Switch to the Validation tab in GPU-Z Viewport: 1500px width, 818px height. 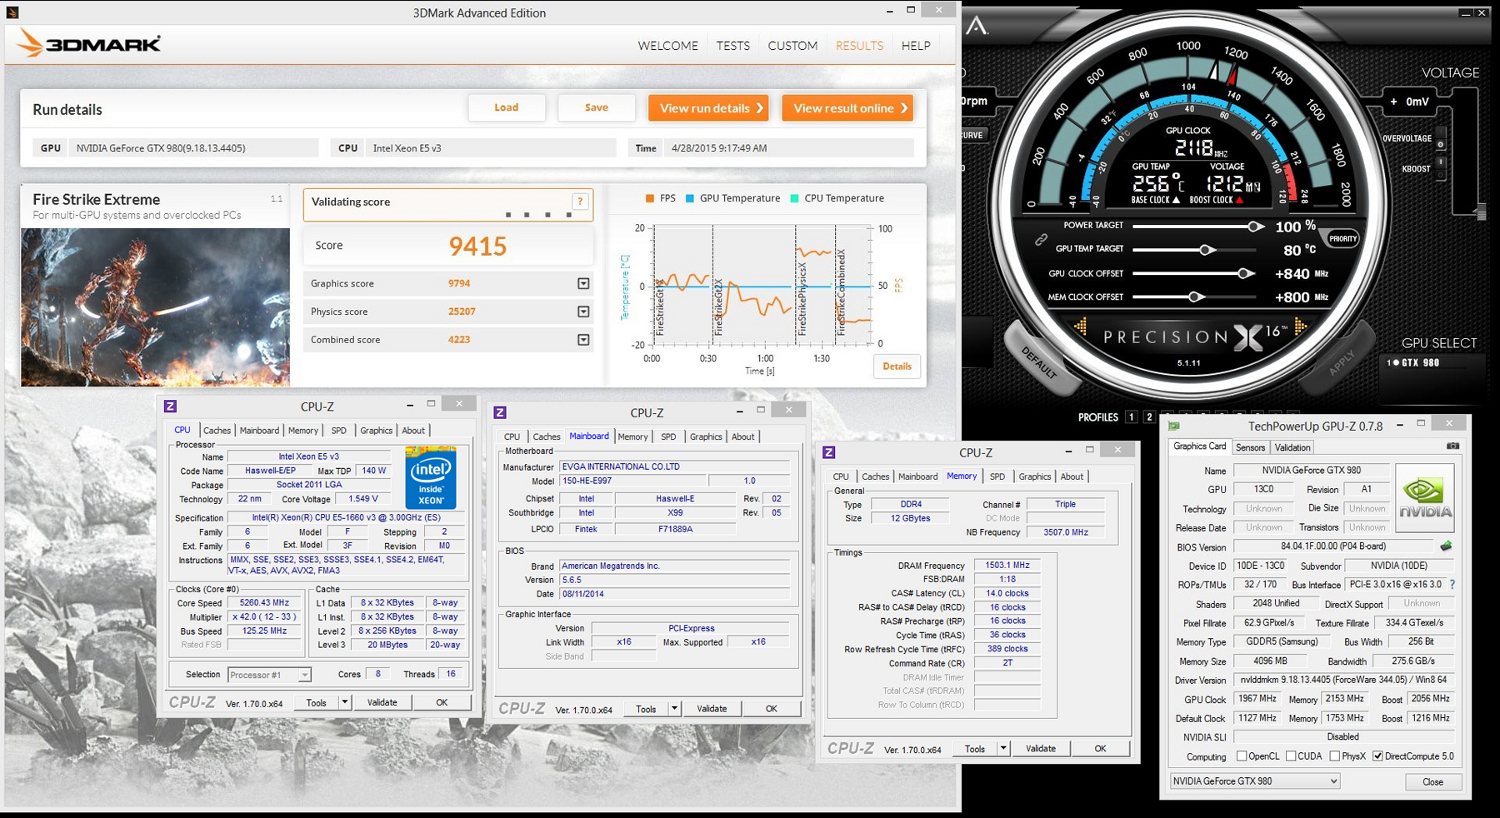[1292, 447]
